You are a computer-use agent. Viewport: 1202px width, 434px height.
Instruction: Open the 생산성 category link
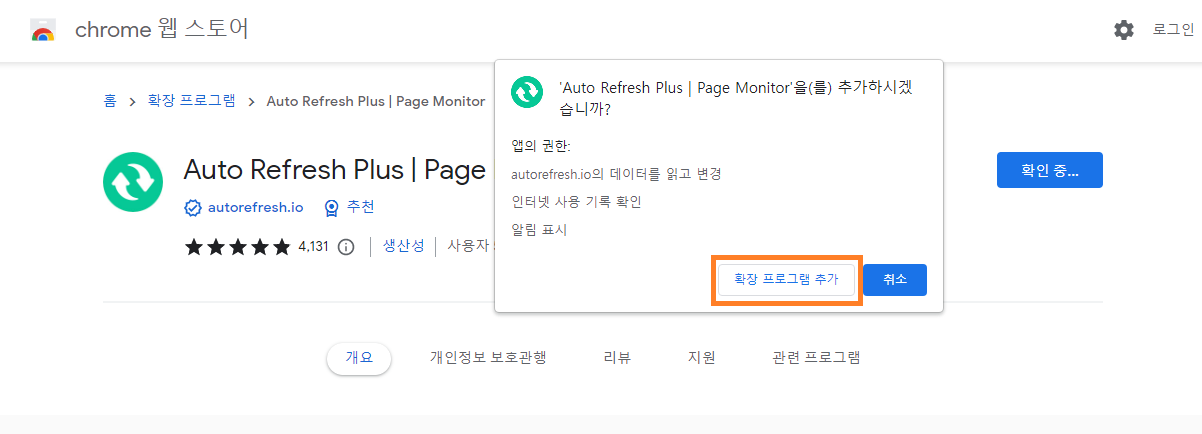404,246
